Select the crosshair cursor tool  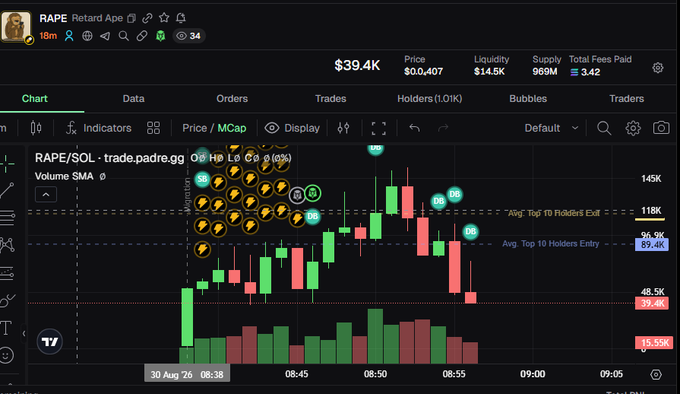point(7,163)
